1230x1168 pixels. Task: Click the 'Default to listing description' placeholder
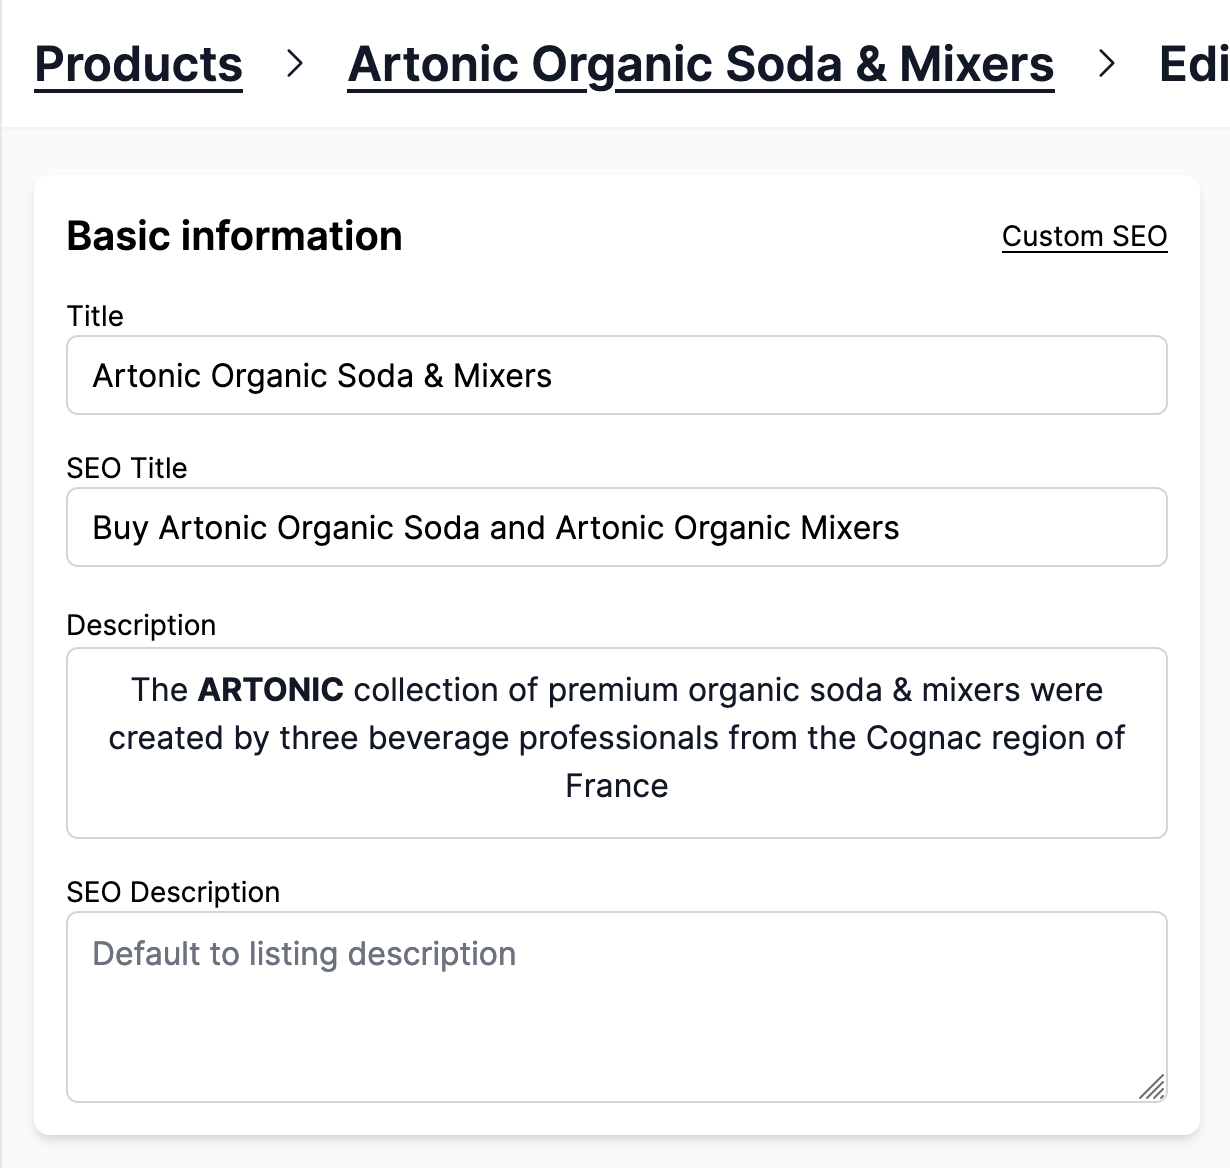point(303,954)
